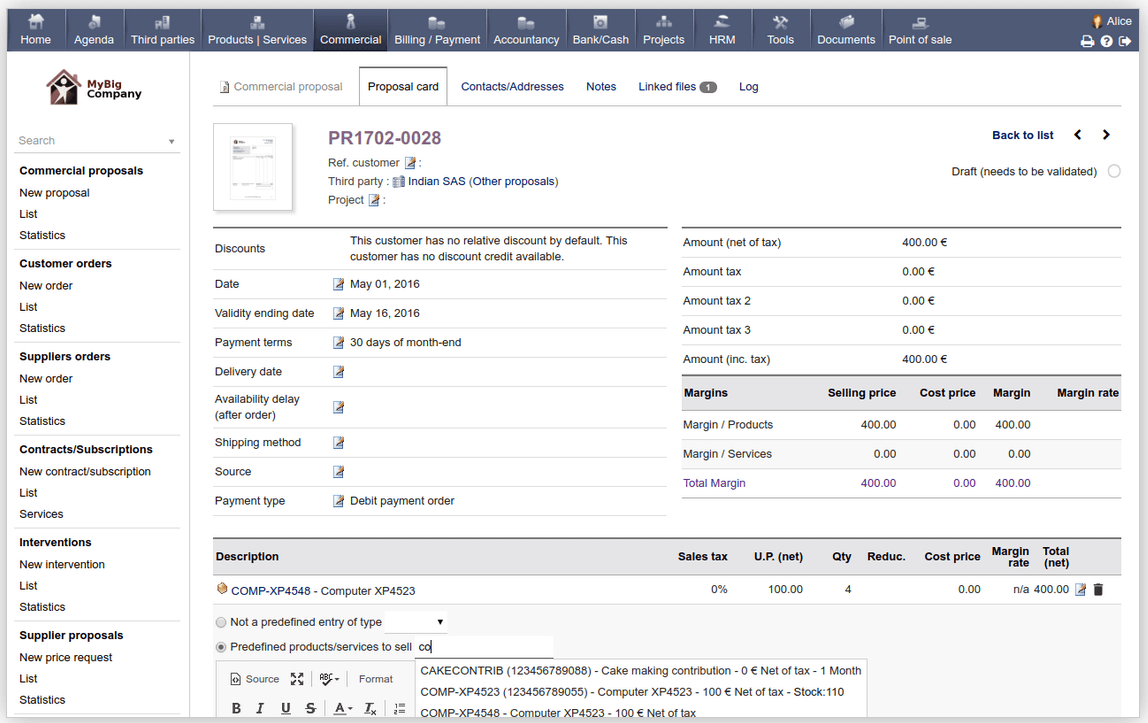1148x723 pixels.
Task: Click New price request in sidebar
Action: point(66,657)
